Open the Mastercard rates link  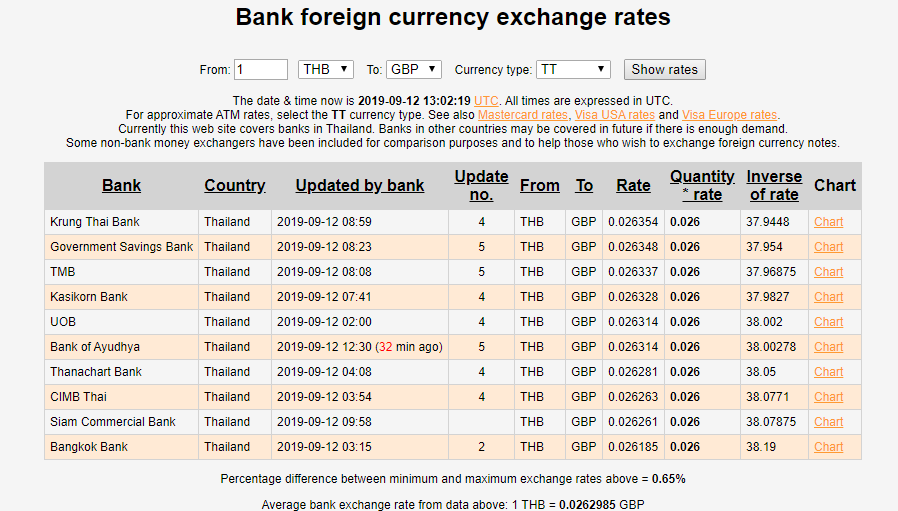tap(523, 115)
